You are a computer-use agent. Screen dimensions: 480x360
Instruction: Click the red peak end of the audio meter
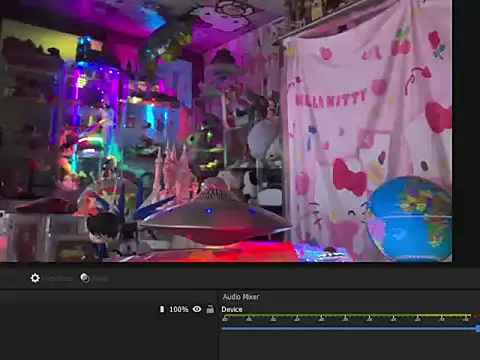(x=477, y=315)
